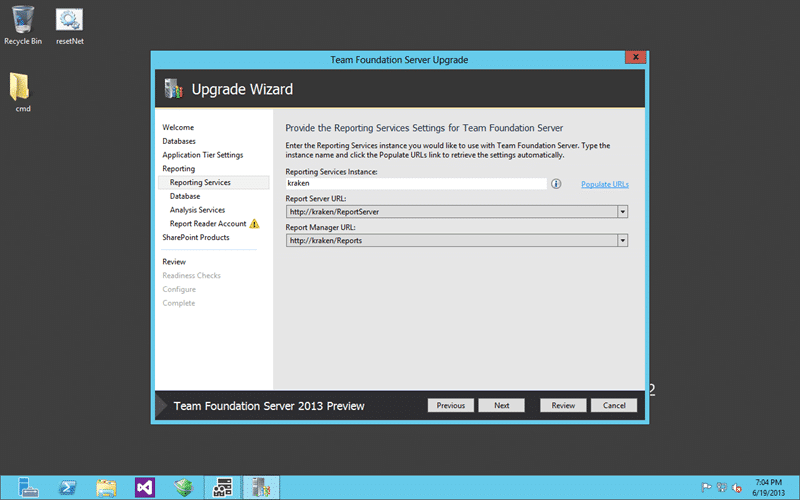
Task: Go to the Review step in the sidebar
Action: click(174, 261)
